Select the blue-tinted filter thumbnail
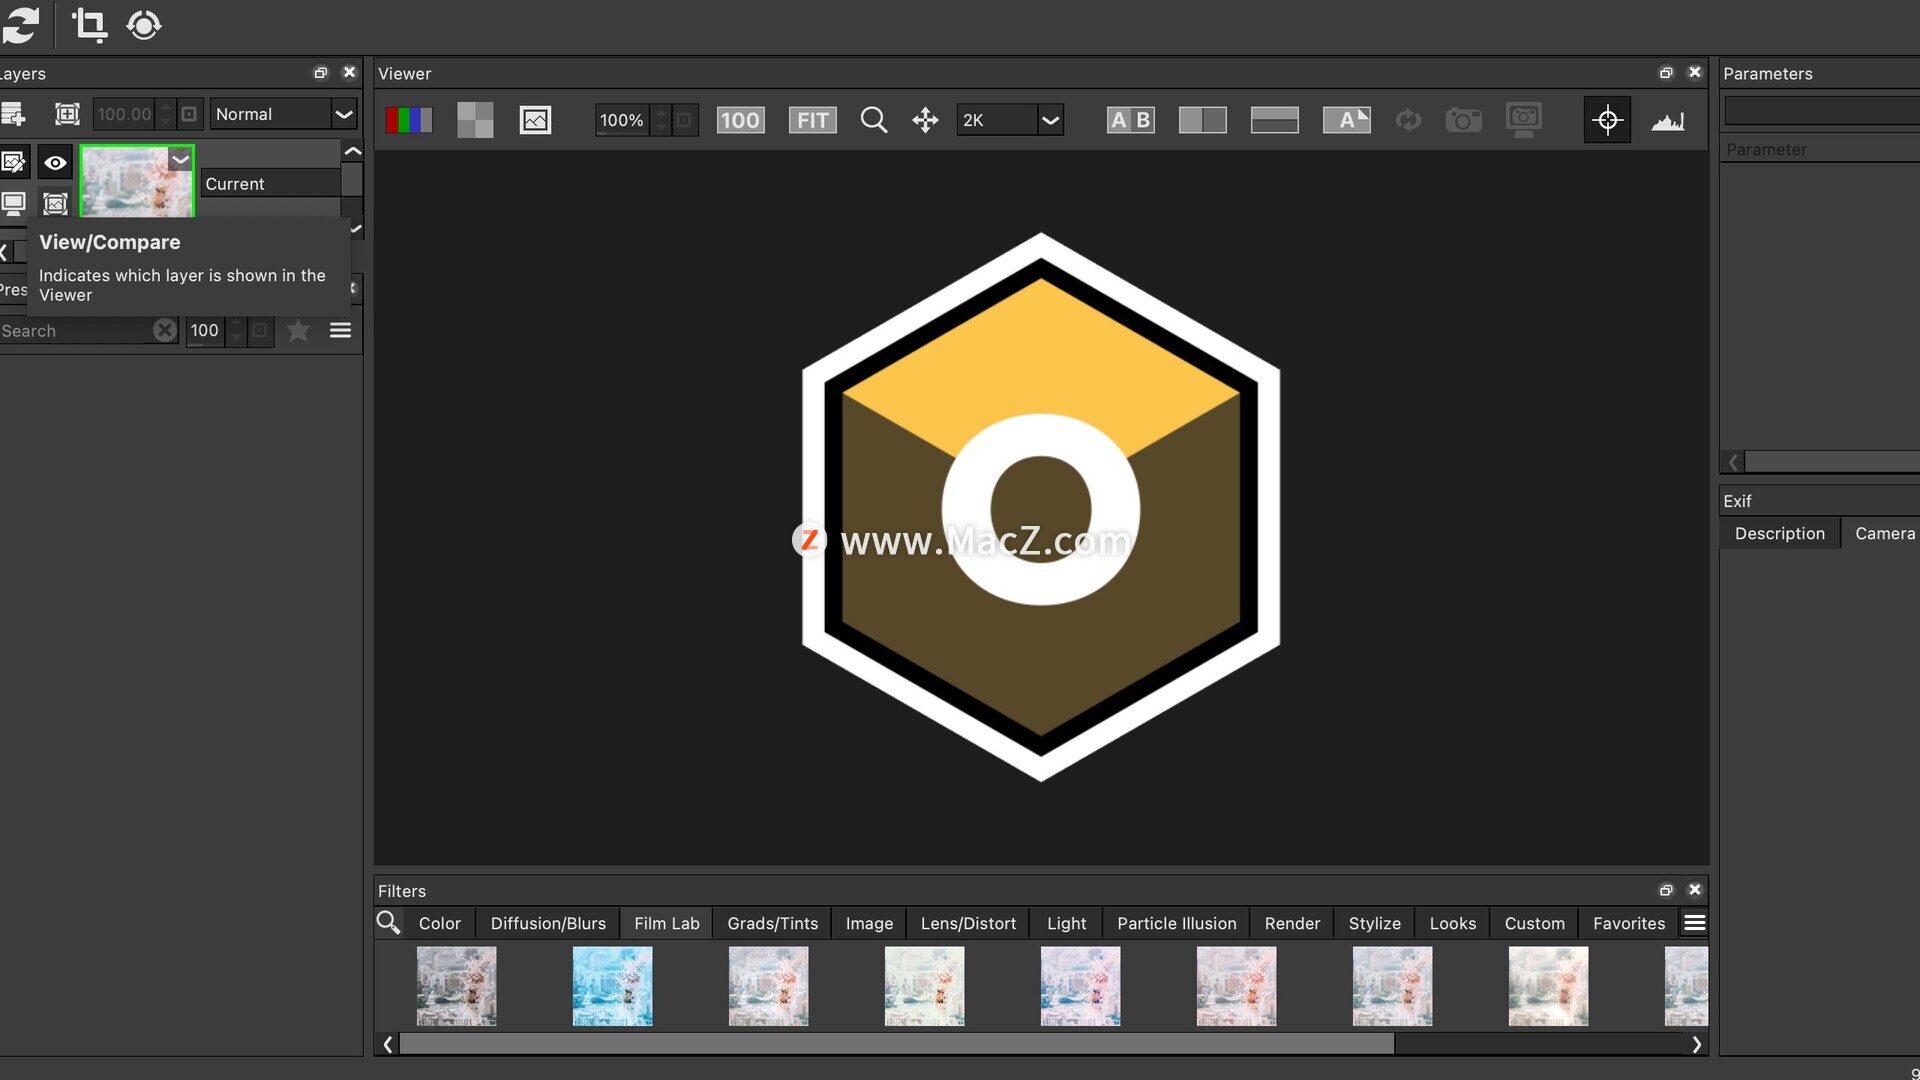The height and width of the screenshot is (1080, 1920). (612, 986)
